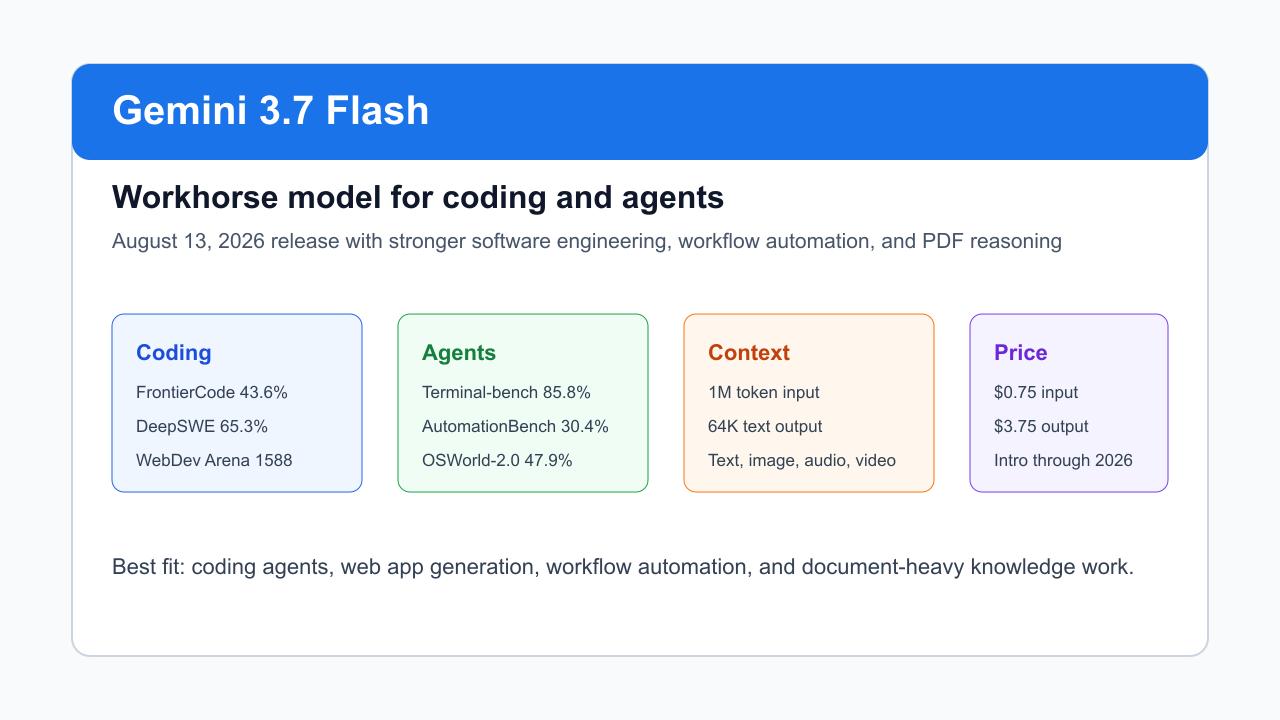Open the Context card heading
1280x720 pixels.
point(749,353)
